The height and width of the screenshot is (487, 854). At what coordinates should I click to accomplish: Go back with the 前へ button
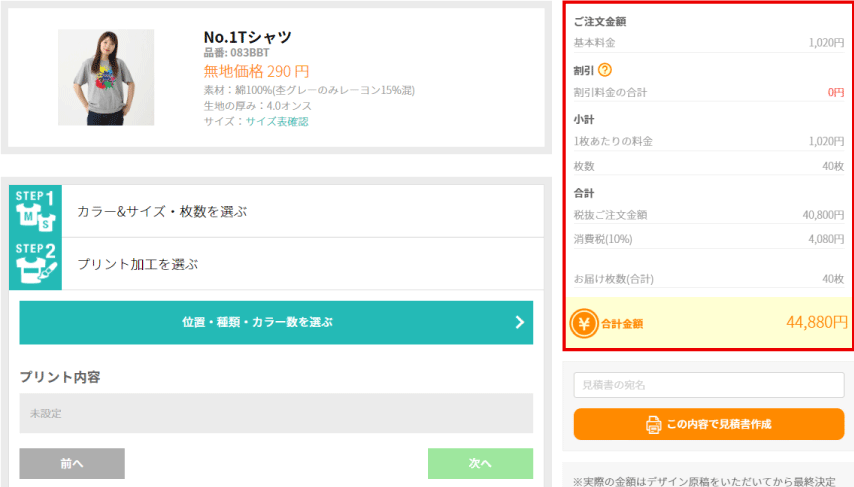pyautogui.click(x=72, y=464)
